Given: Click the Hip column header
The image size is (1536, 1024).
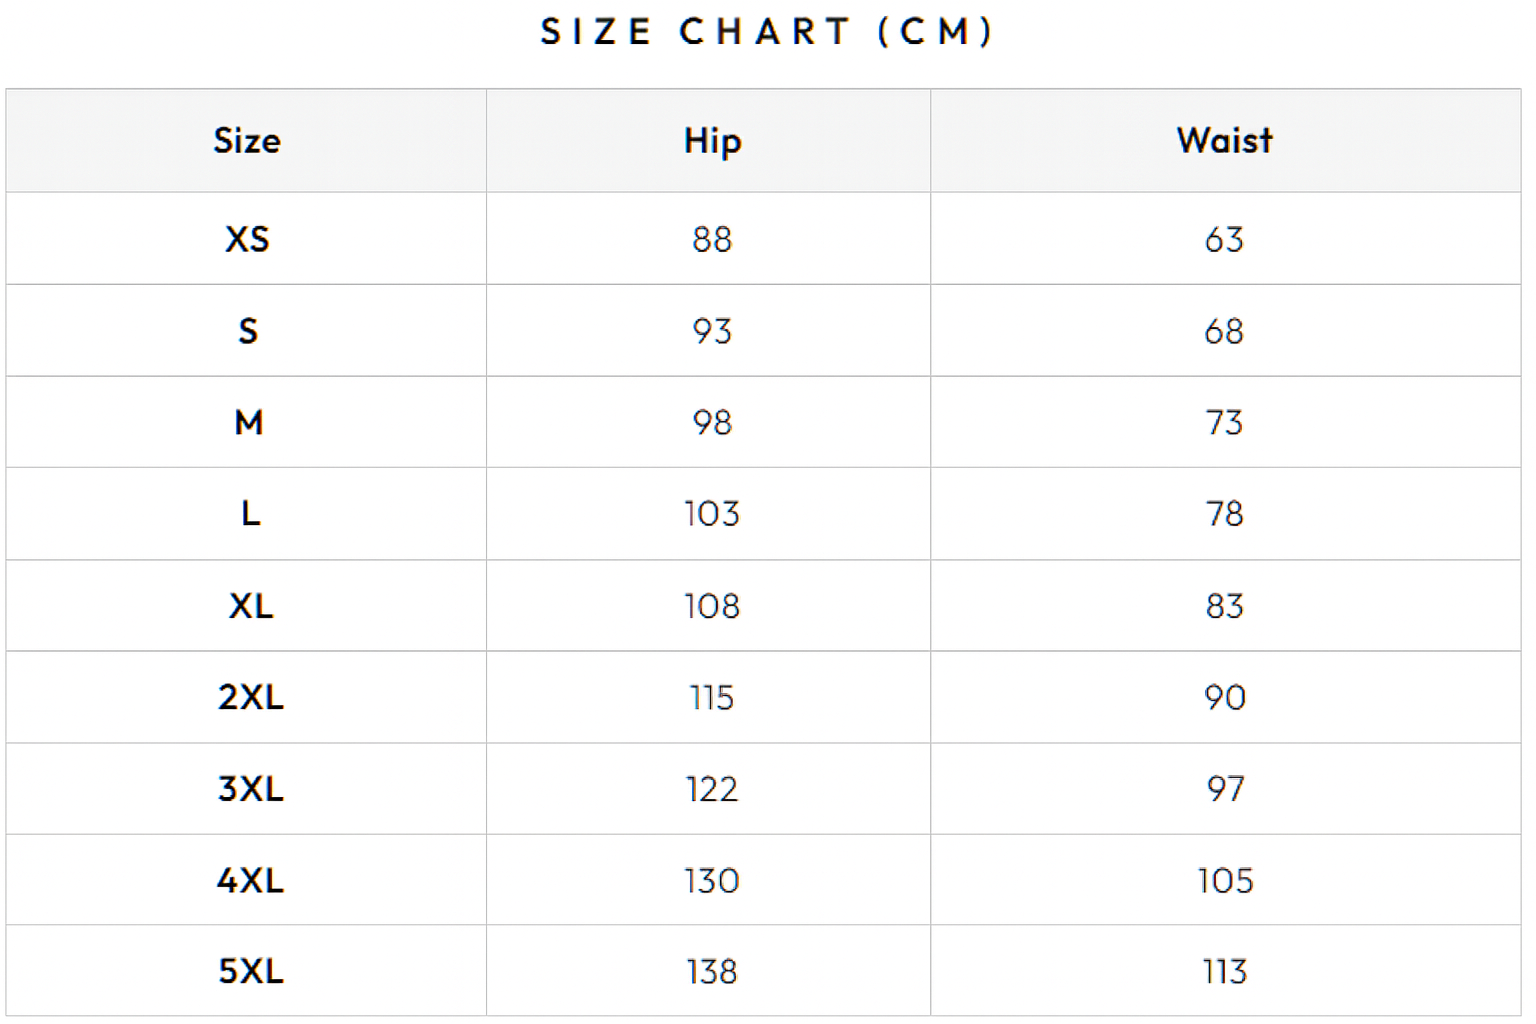Looking at the screenshot, I should 712,141.
